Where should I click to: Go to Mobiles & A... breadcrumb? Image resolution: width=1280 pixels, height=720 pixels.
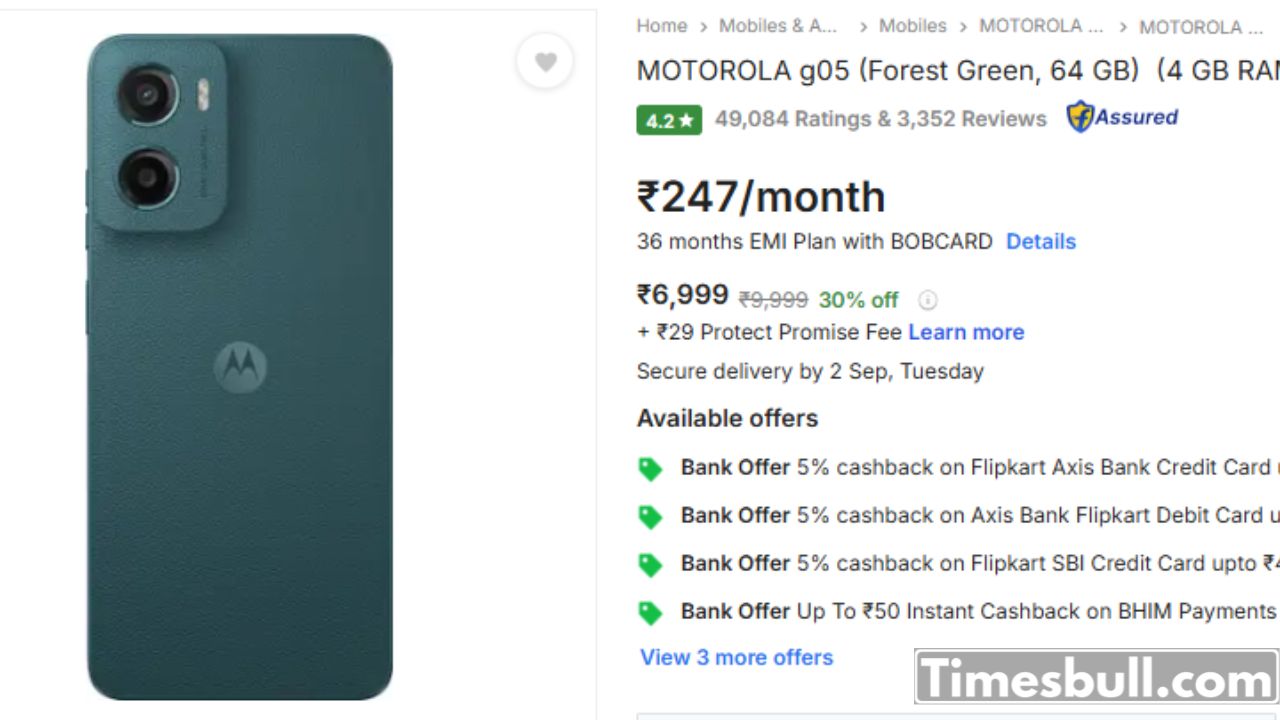(778, 26)
